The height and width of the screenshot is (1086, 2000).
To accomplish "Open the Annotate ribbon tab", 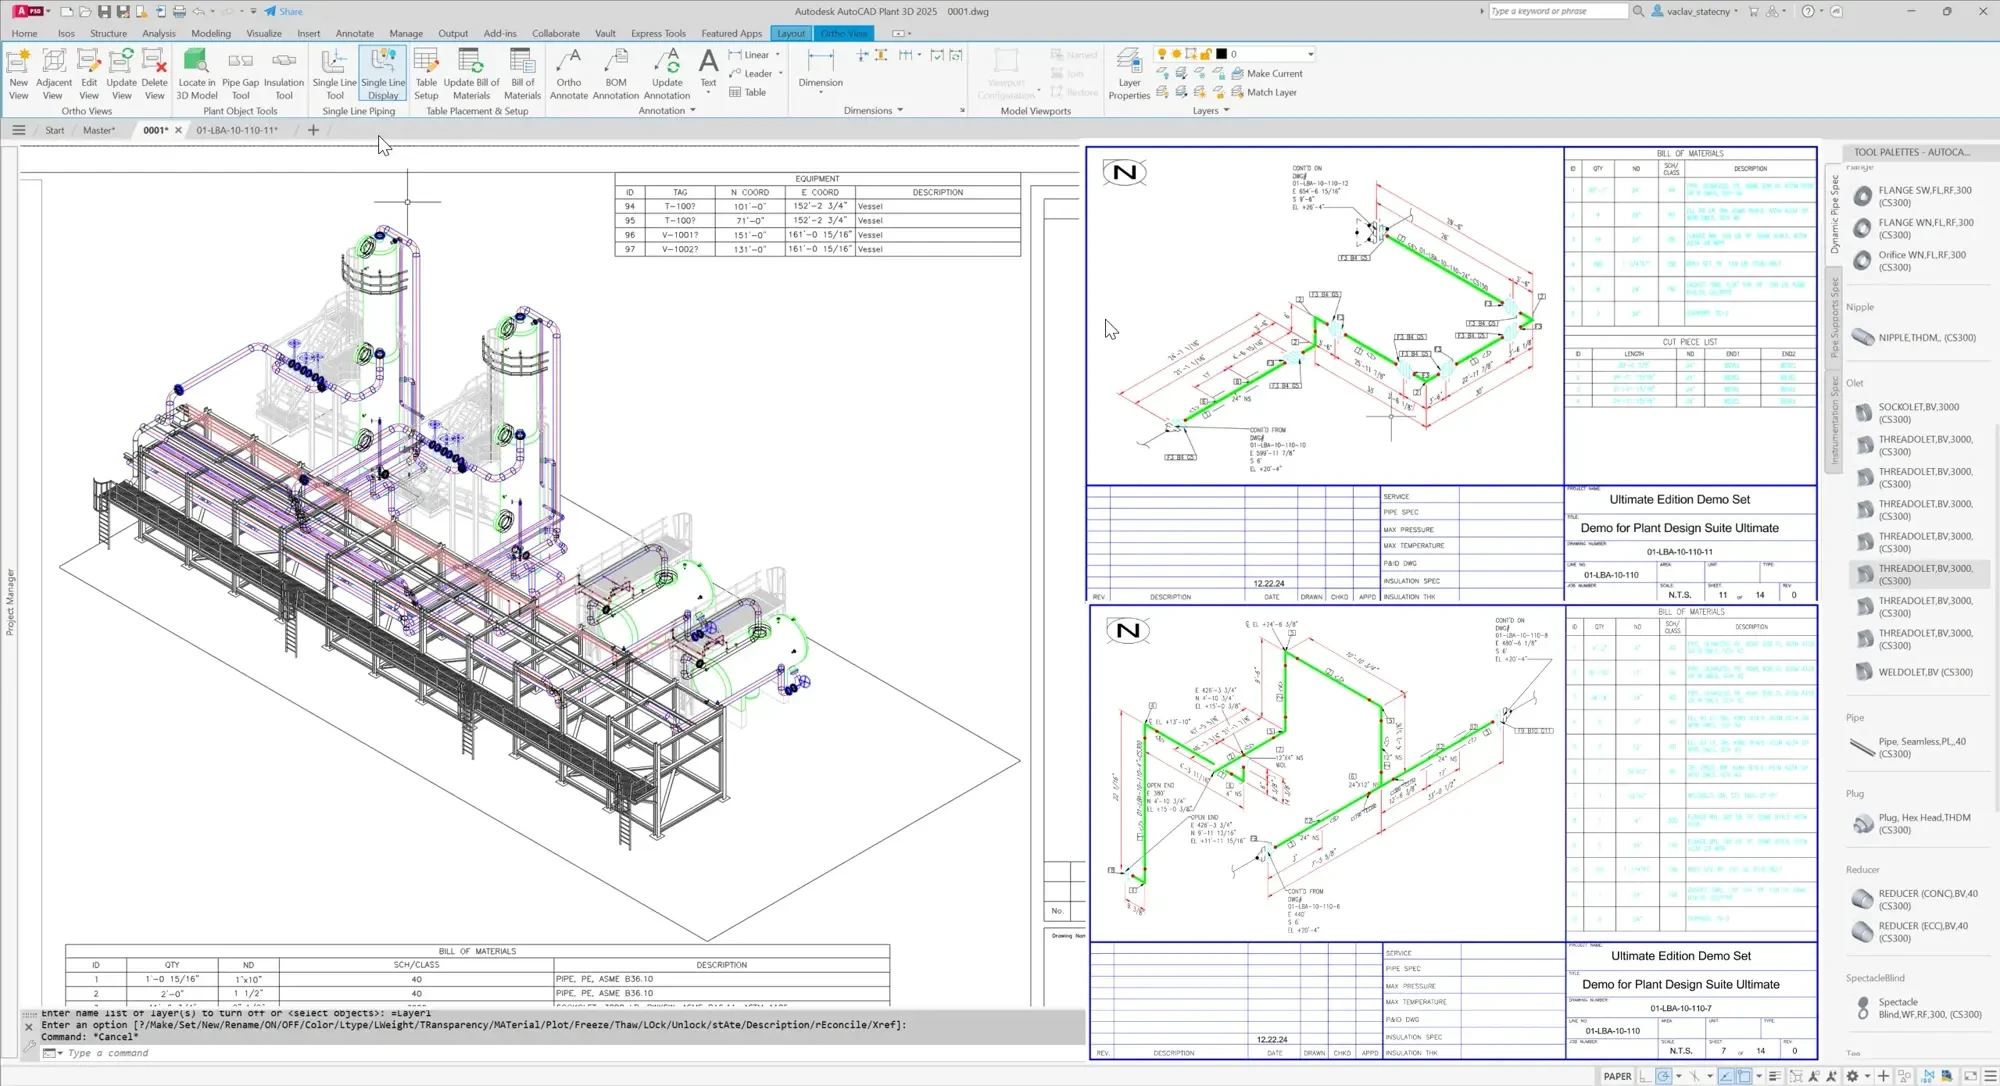I will coord(354,33).
